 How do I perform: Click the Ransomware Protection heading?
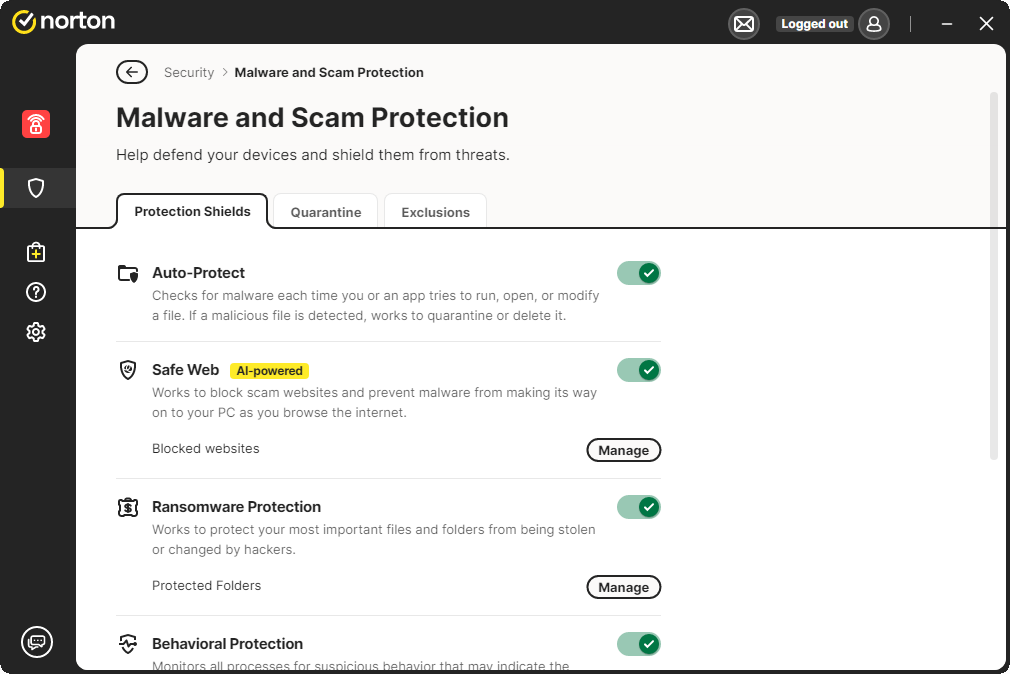[x=236, y=506]
